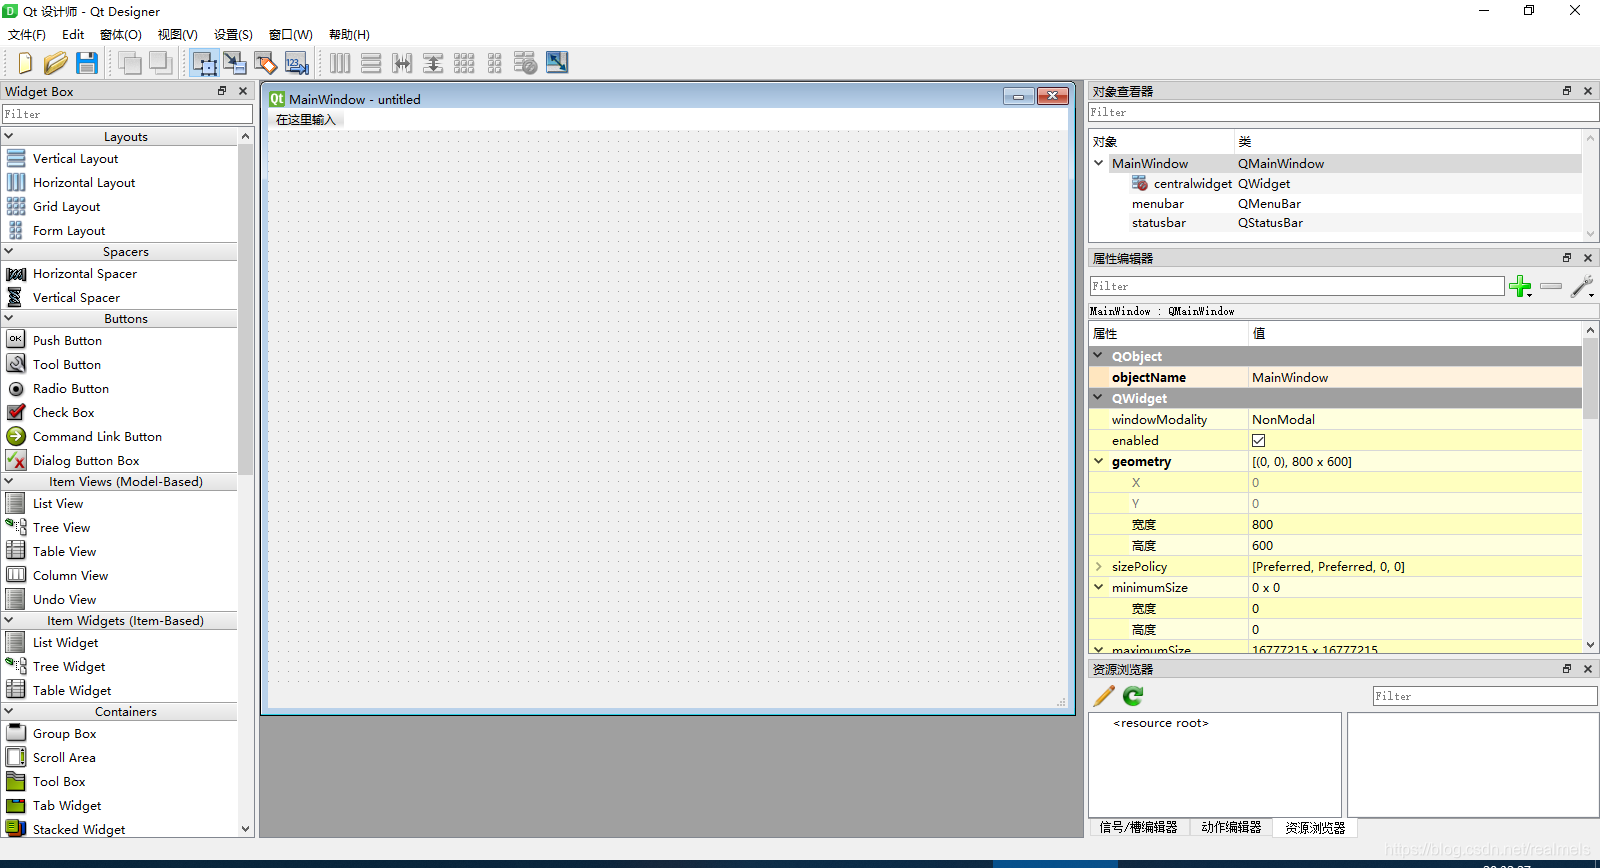Click the Bring to Front toolbar icon
The height and width of the screenshot is (868, 1600).
point(160,63)
